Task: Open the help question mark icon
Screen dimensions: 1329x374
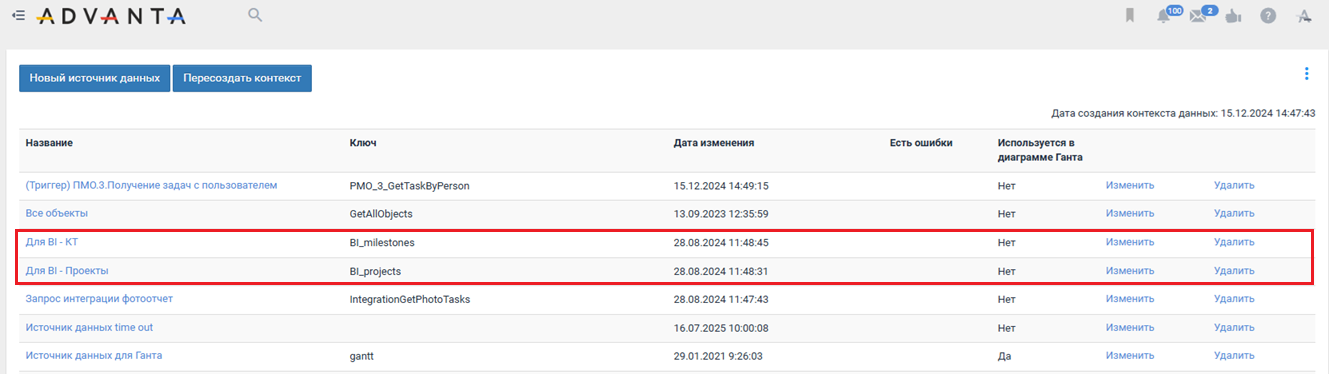Action: (x=1268, y=16)
